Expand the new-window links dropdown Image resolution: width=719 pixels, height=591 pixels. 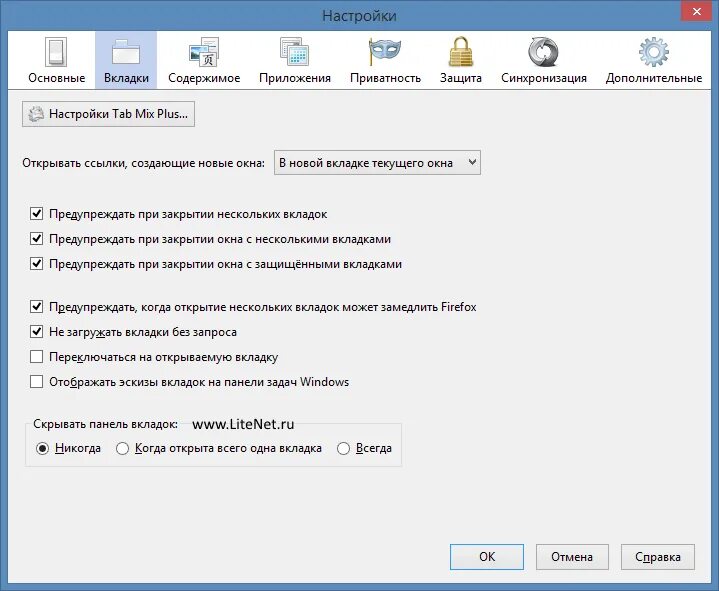[377, 163]
